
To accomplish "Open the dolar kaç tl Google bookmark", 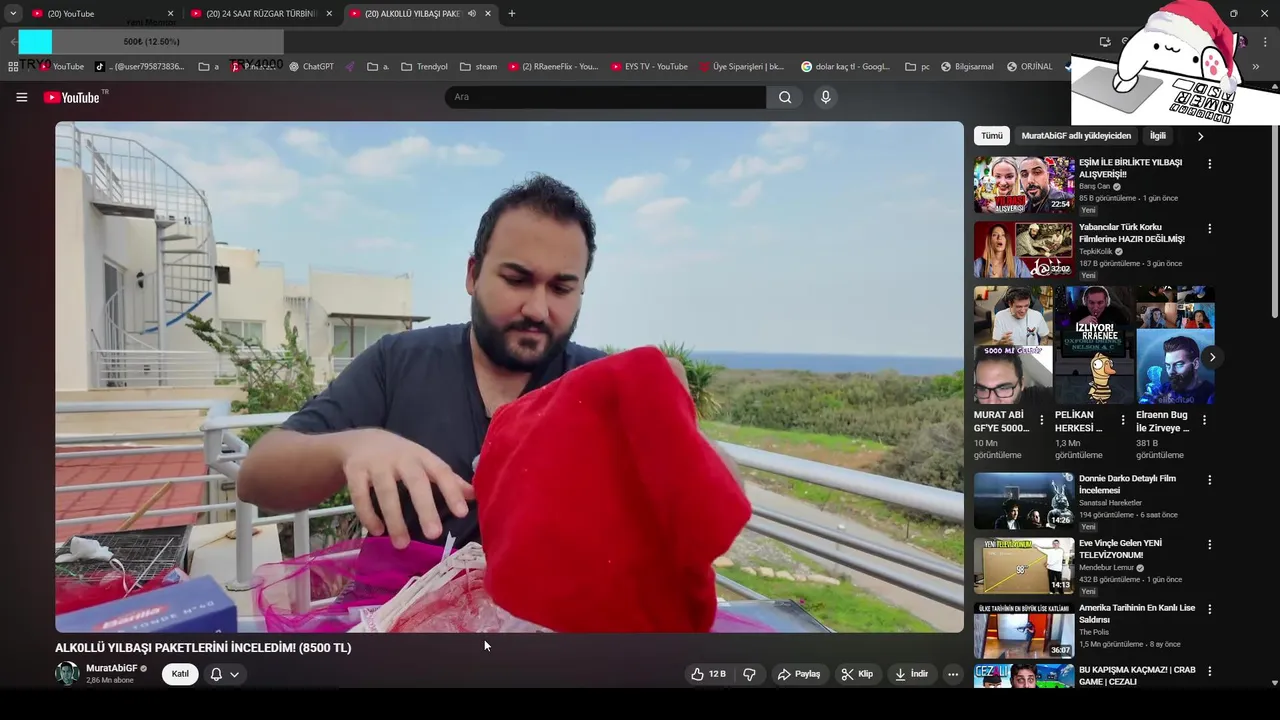I will click(846, 67).
